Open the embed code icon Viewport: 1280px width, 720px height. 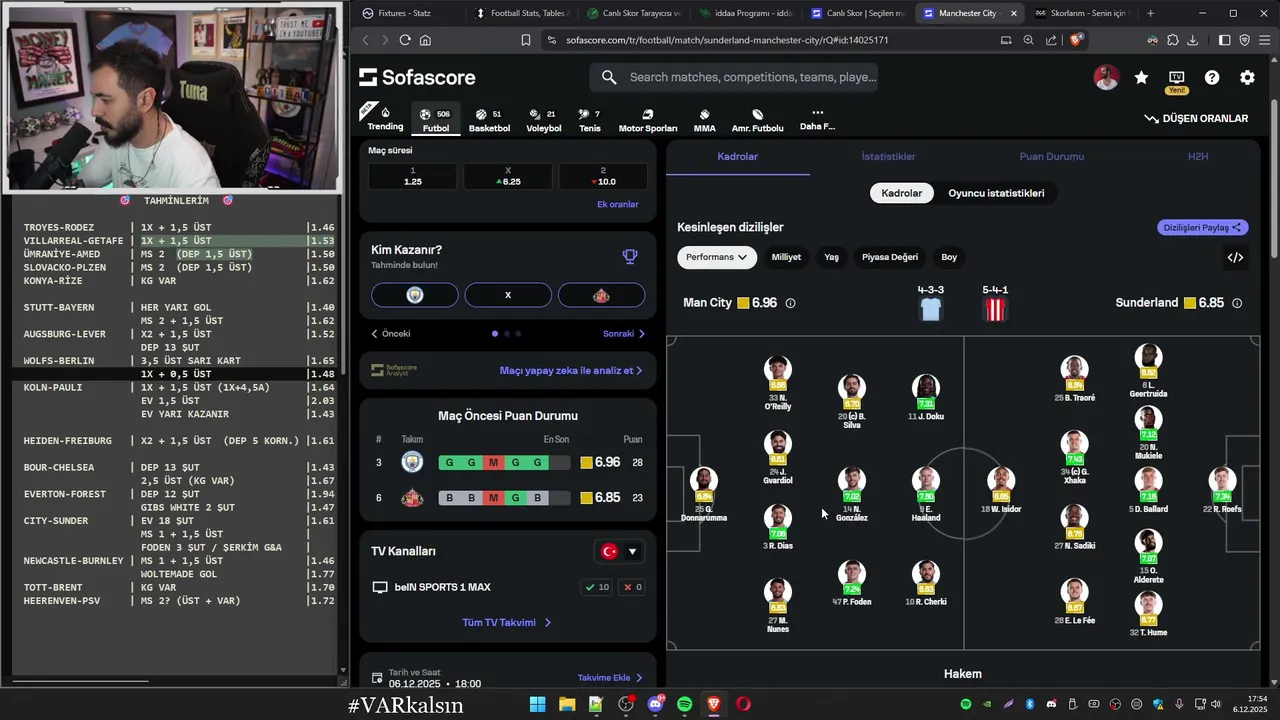pos(1235,257)
